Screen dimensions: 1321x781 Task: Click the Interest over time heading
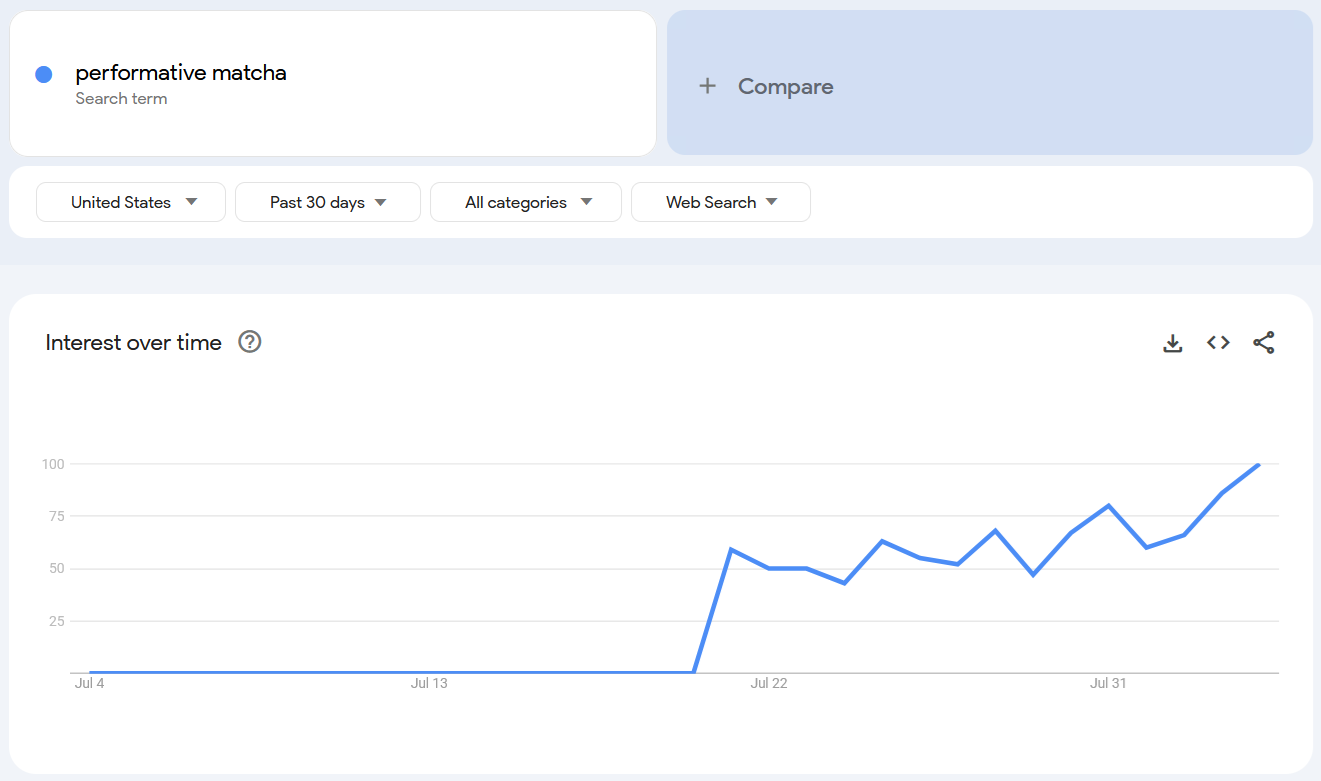(132, 342)
